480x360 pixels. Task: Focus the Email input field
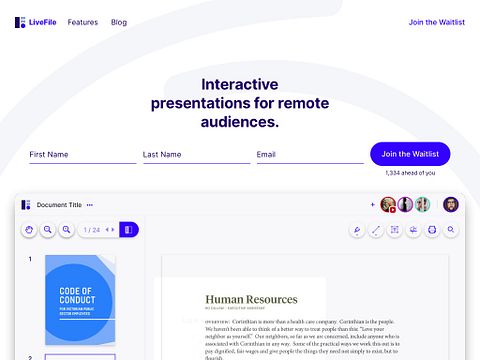coord(310,155)
